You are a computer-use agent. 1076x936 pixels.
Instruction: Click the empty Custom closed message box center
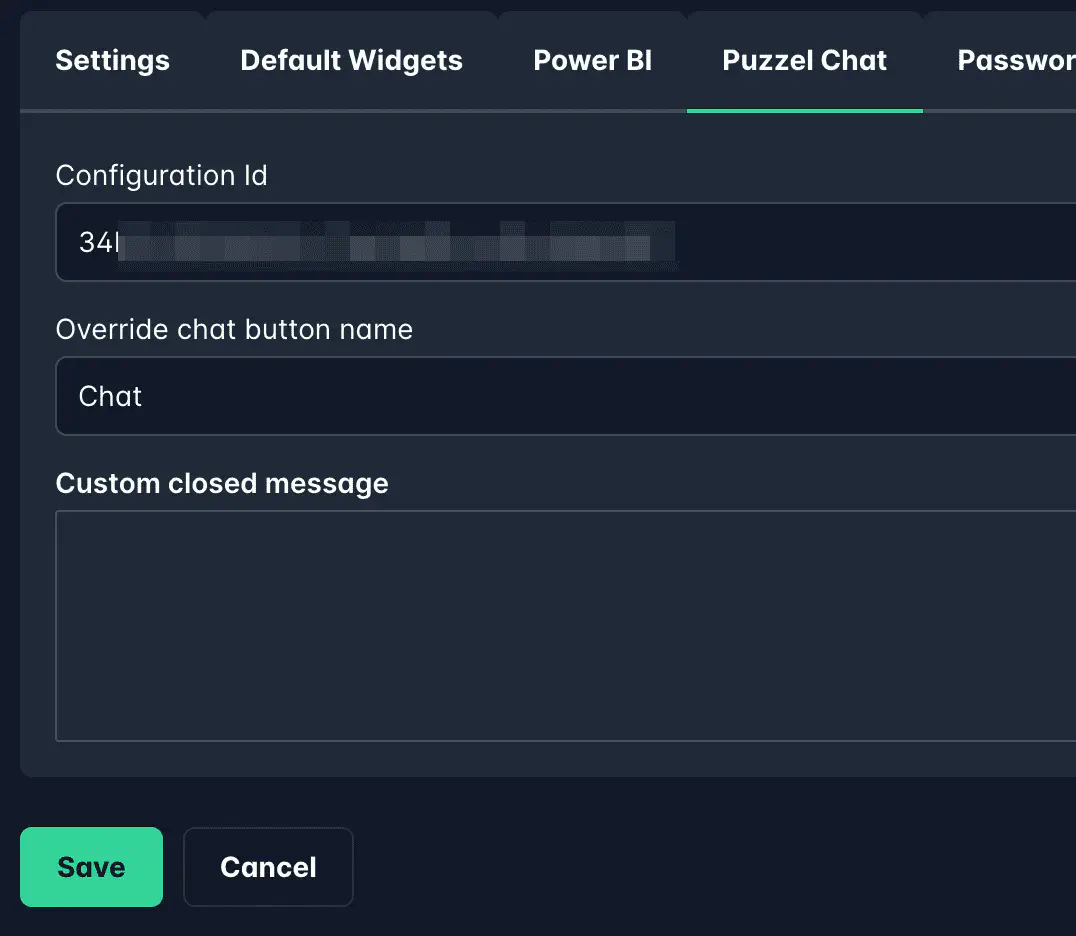(565, 625)
